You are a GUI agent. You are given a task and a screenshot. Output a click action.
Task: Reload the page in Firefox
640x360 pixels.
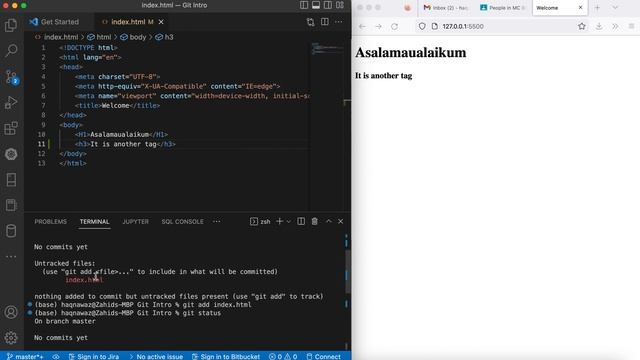point(394,27)
